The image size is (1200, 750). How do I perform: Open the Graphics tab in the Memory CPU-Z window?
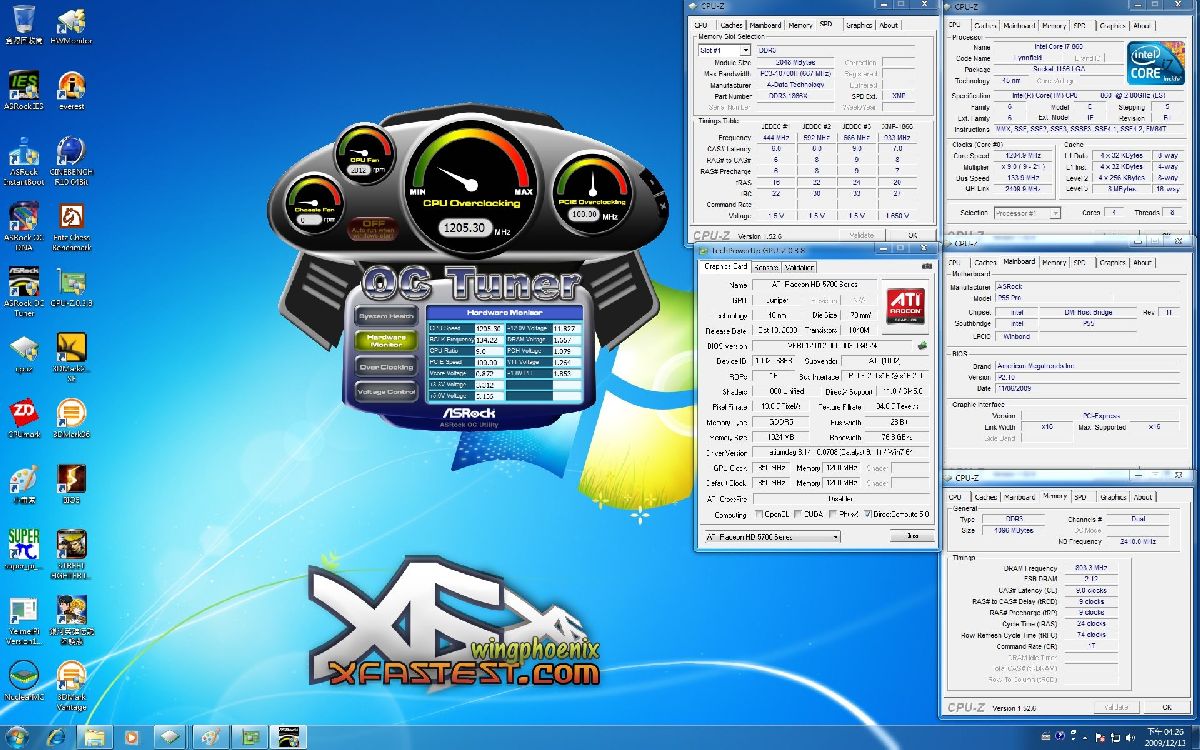coord(1112,497)
